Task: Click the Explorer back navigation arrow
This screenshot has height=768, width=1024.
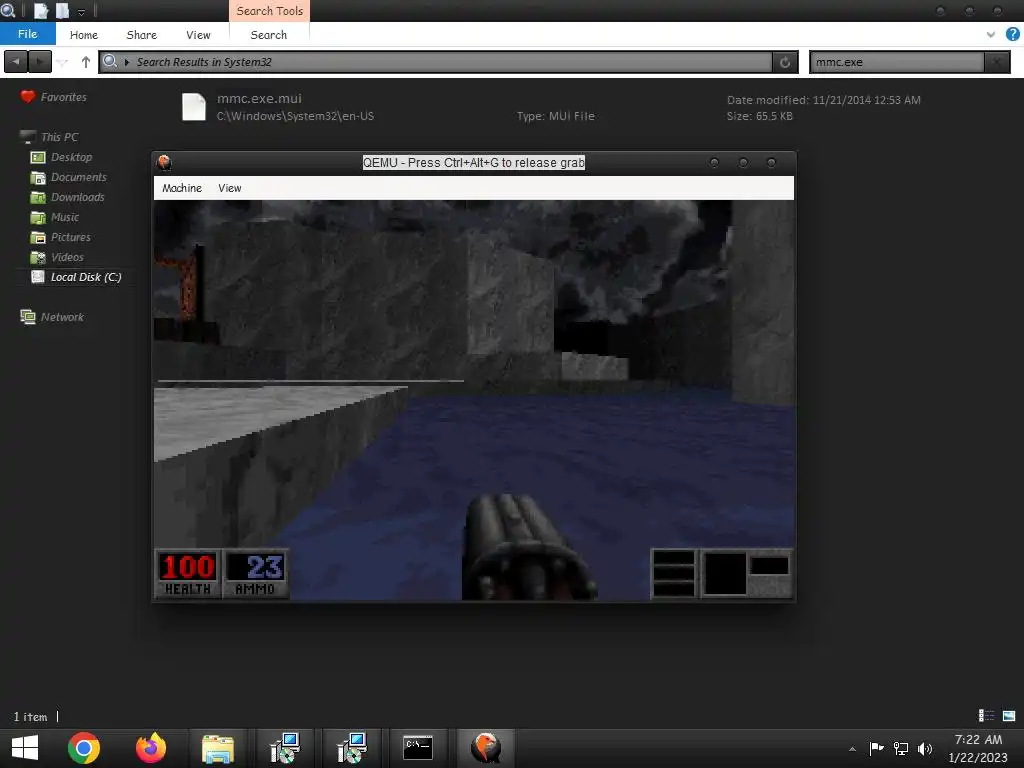Action: (x=16, y=62)
